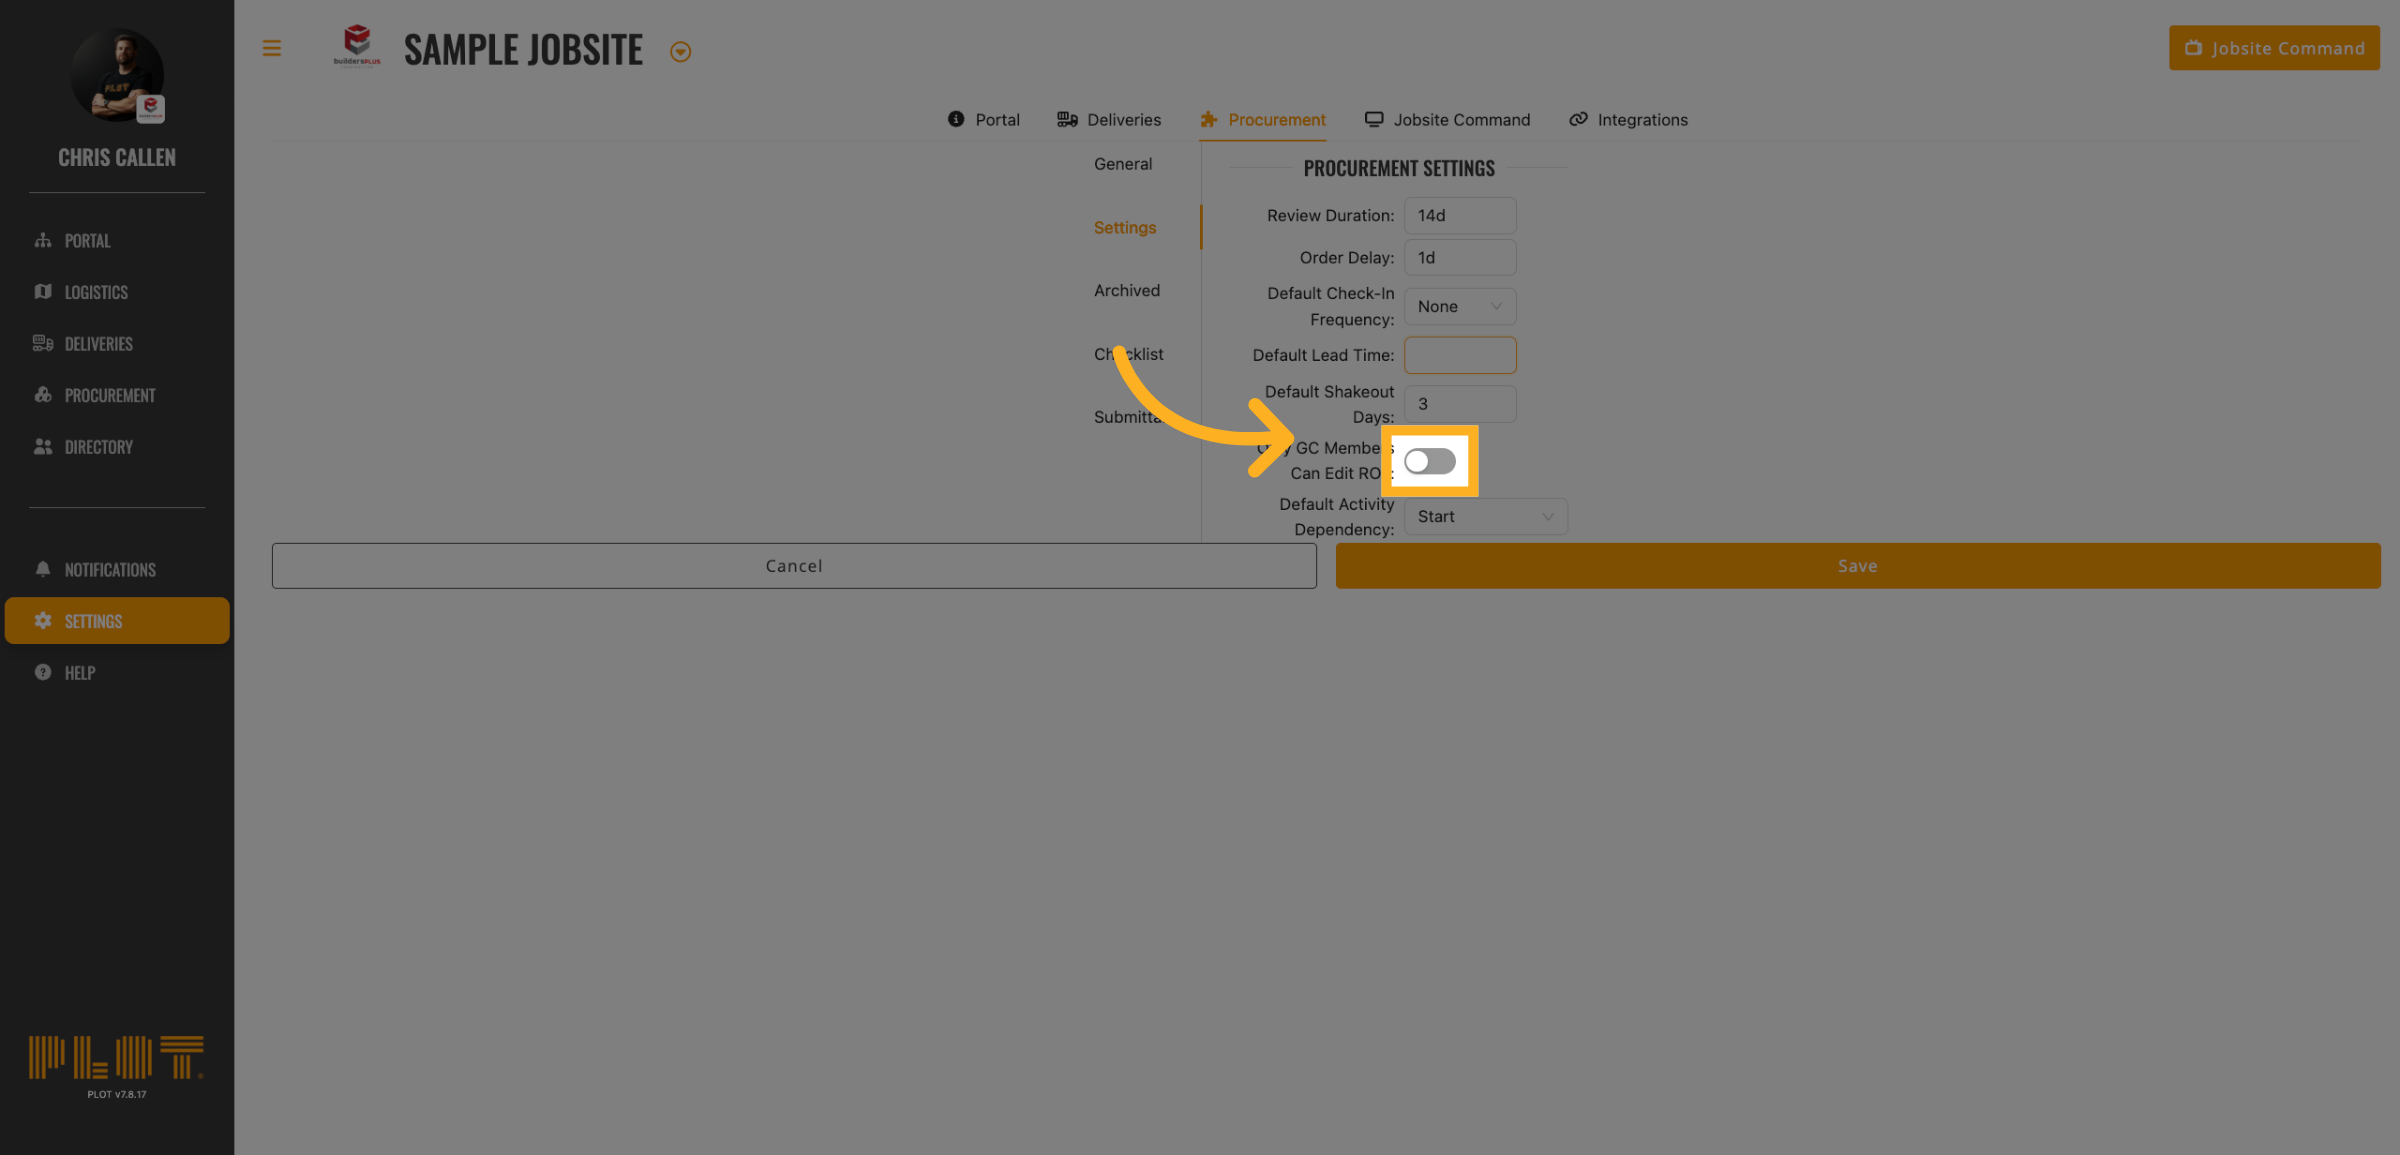The height and width of the screenshot is (1155, 2400).
Task: Select Archived in the side menu
Action: [x=1126, y=291]
